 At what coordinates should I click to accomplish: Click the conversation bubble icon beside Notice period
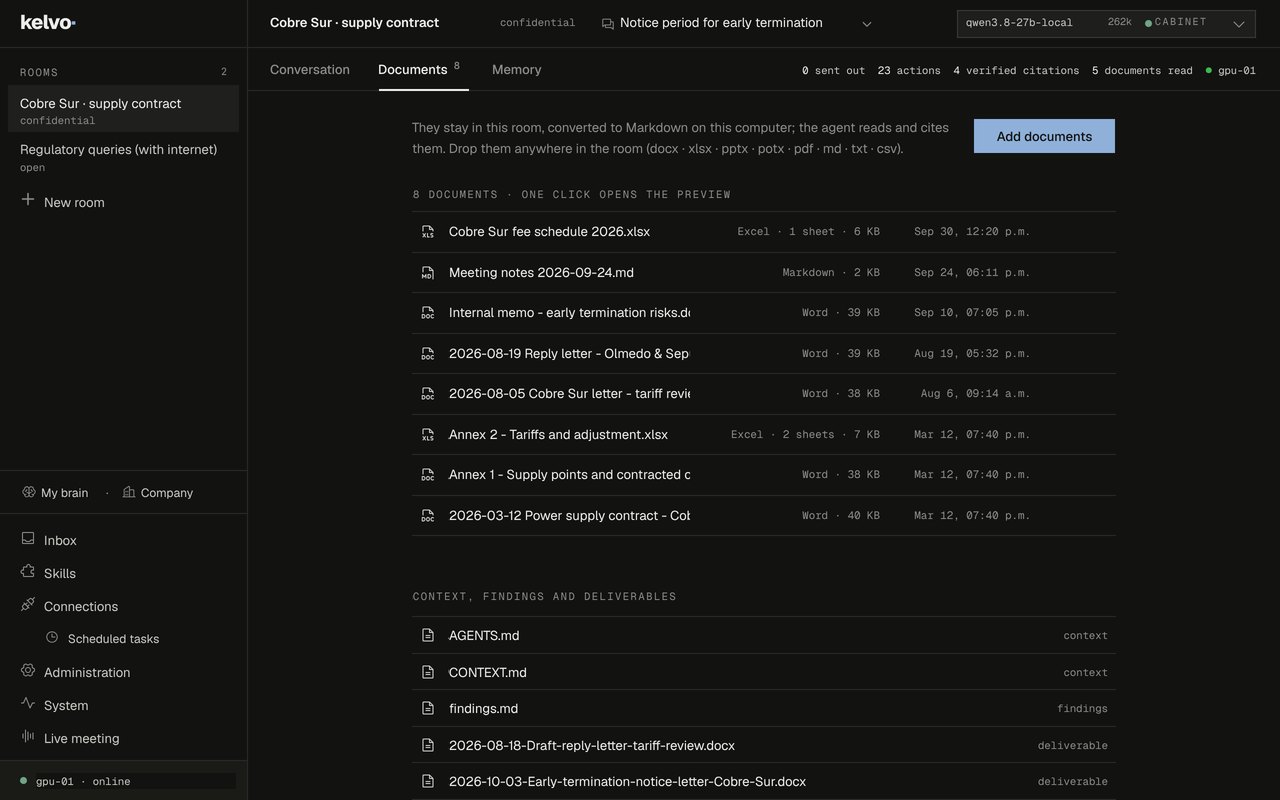[x=608, y=24]
